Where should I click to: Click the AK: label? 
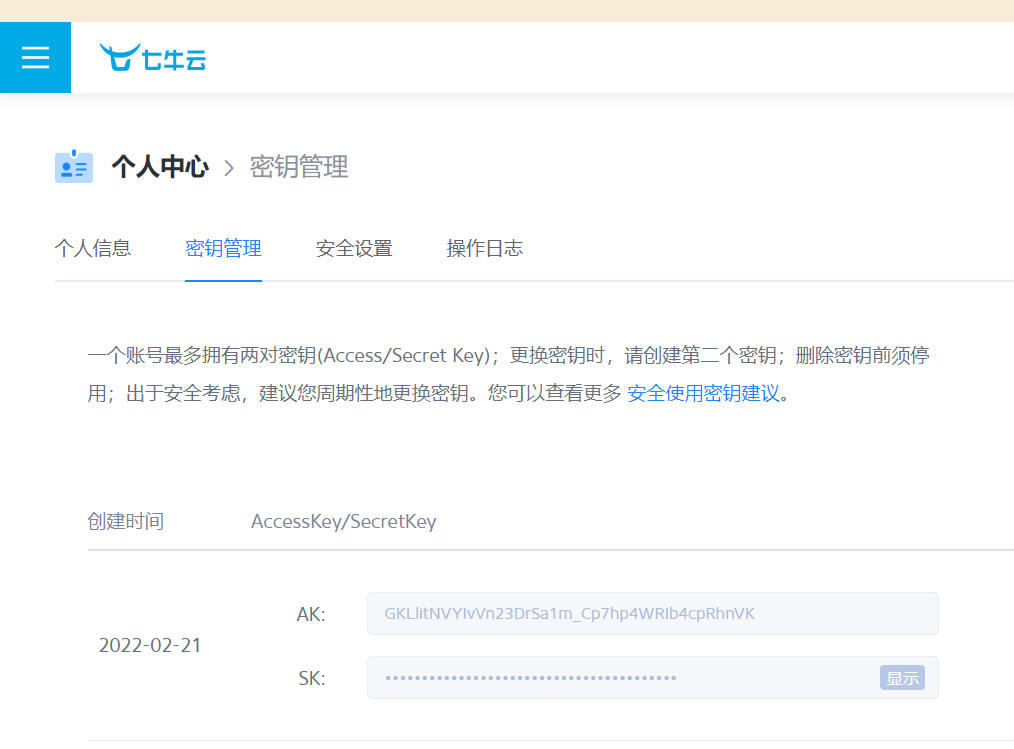(x=311, y=614)
